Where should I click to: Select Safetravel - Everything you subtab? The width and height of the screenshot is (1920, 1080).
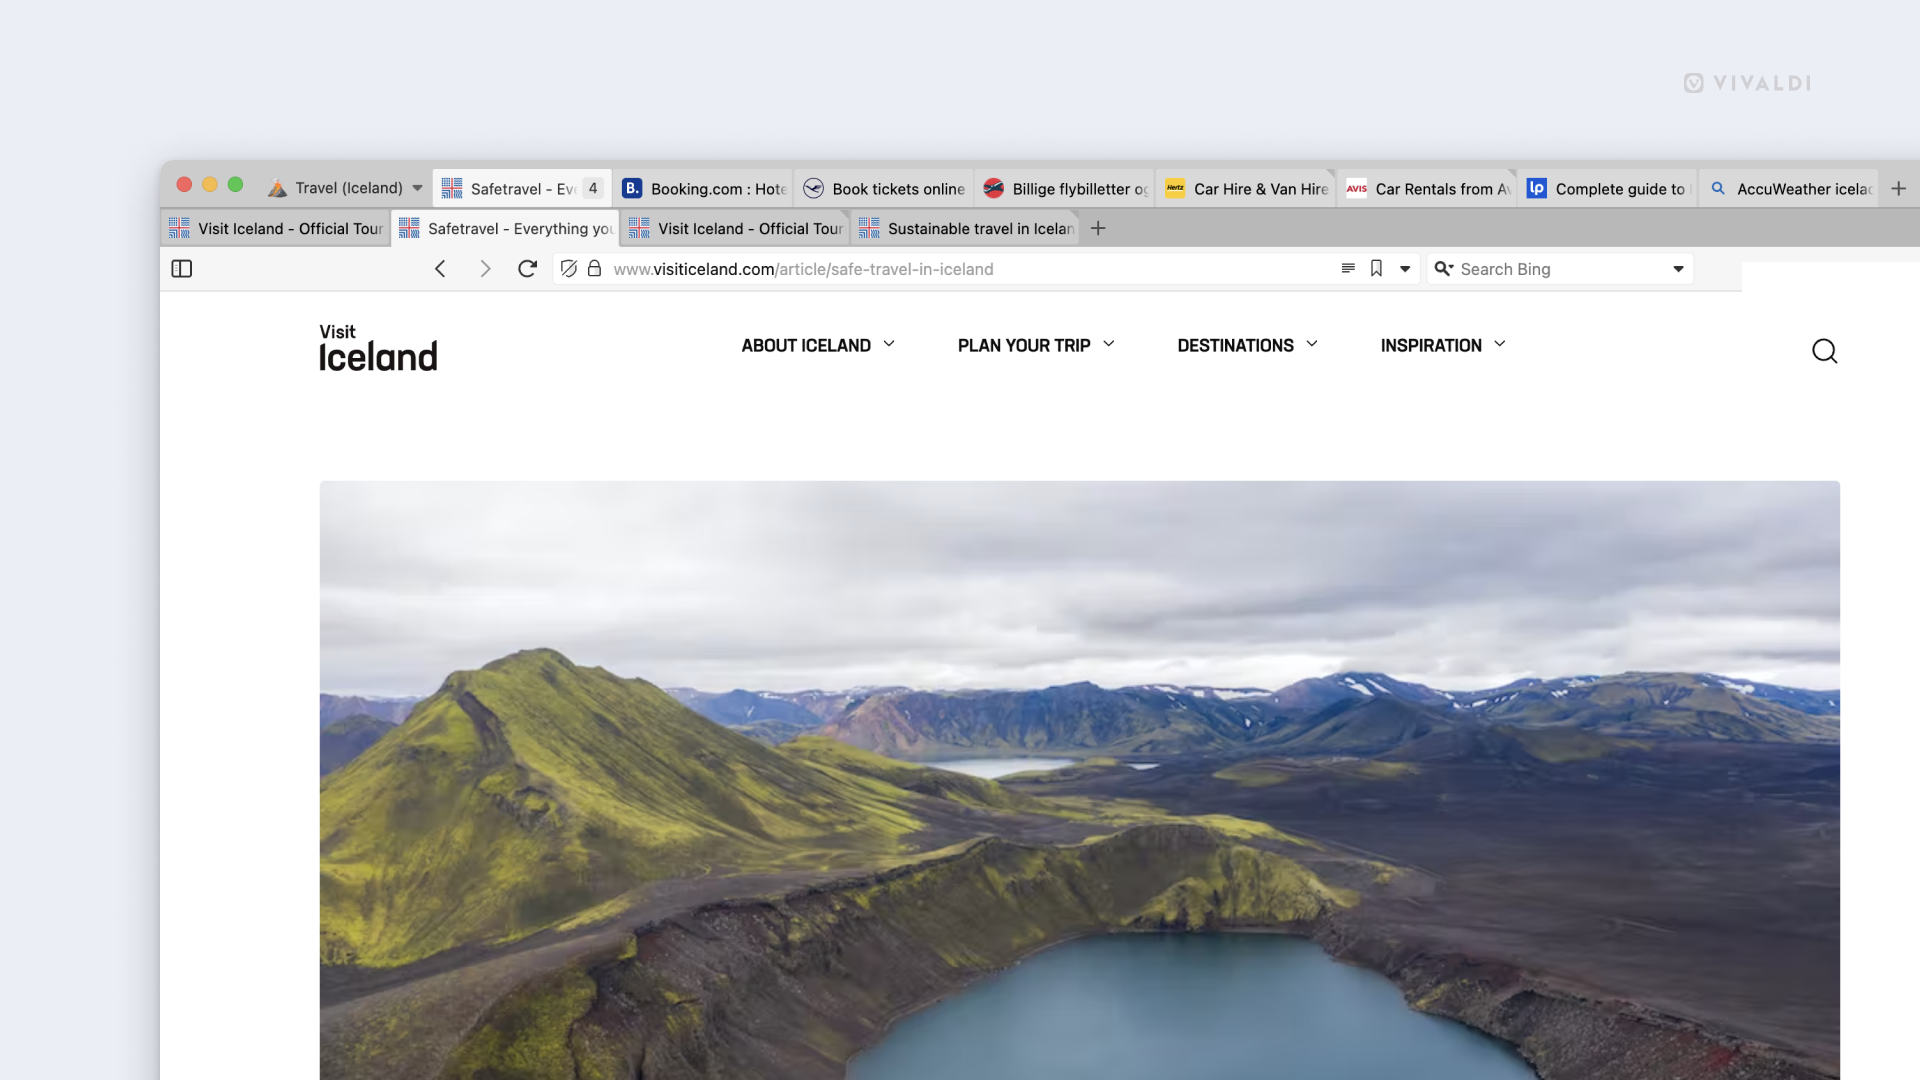tap(506, 229)
